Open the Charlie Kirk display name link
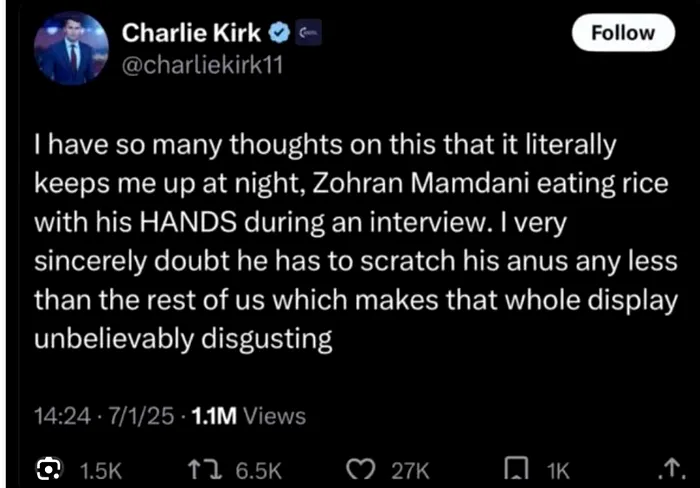The width and height of the screenshot is (700, 488). click(191, 33)
